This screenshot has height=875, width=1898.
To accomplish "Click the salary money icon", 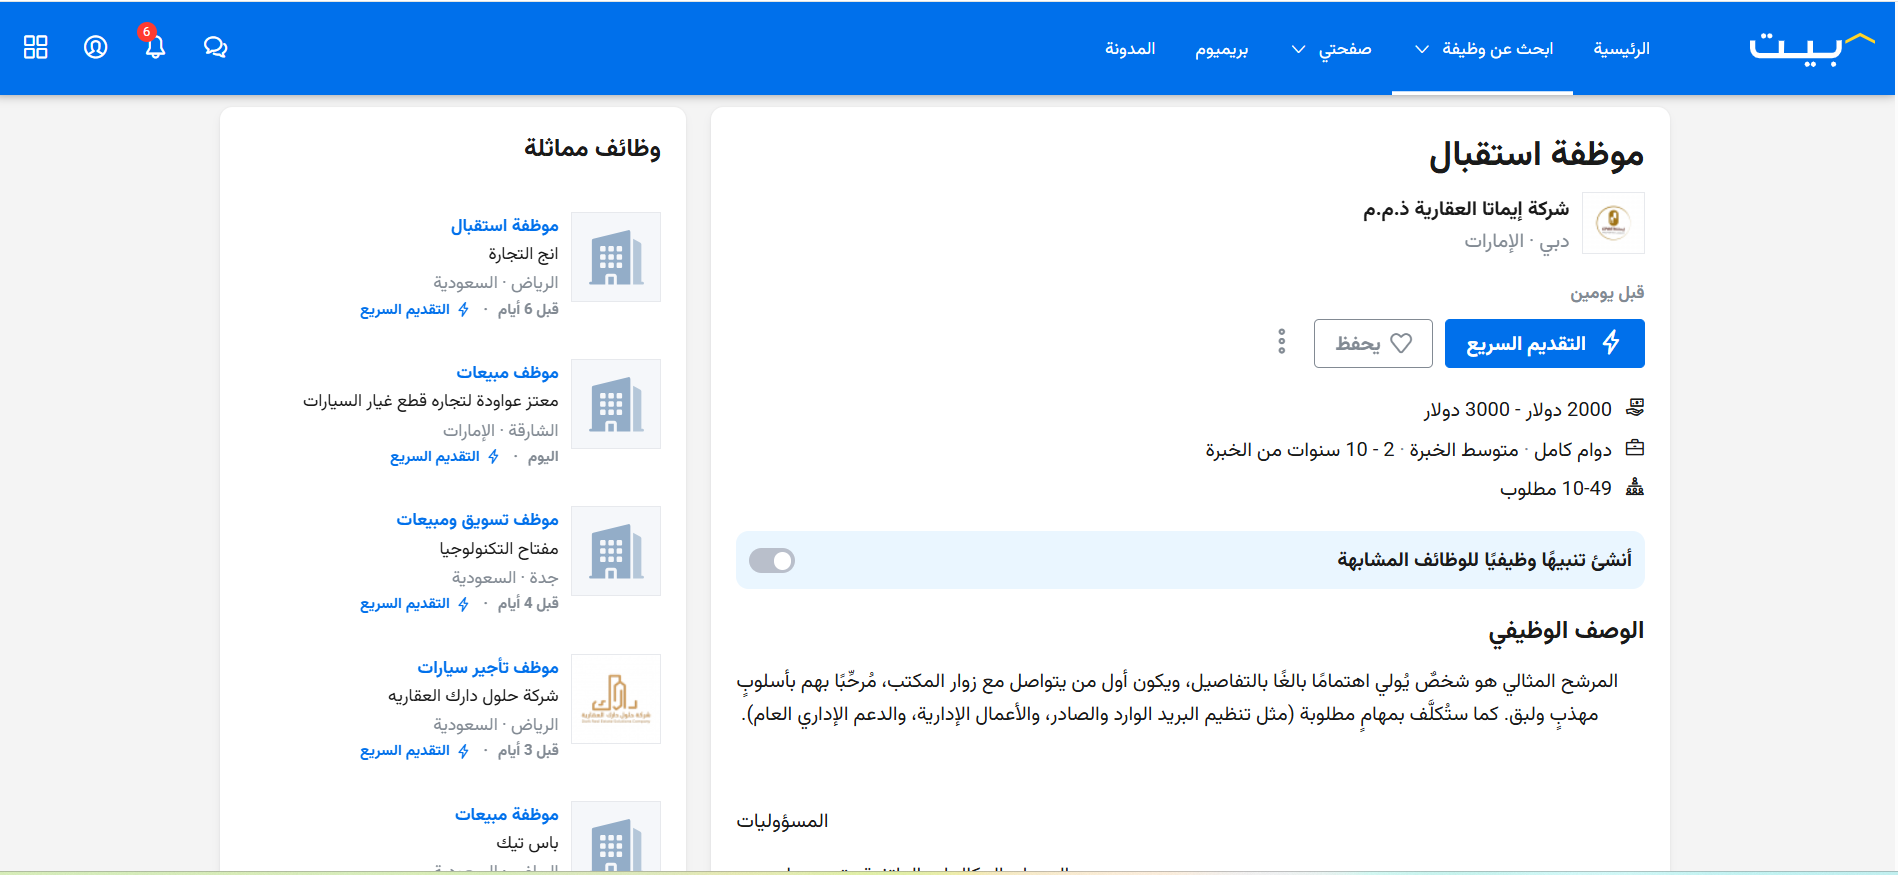I will pos(1635,408).
